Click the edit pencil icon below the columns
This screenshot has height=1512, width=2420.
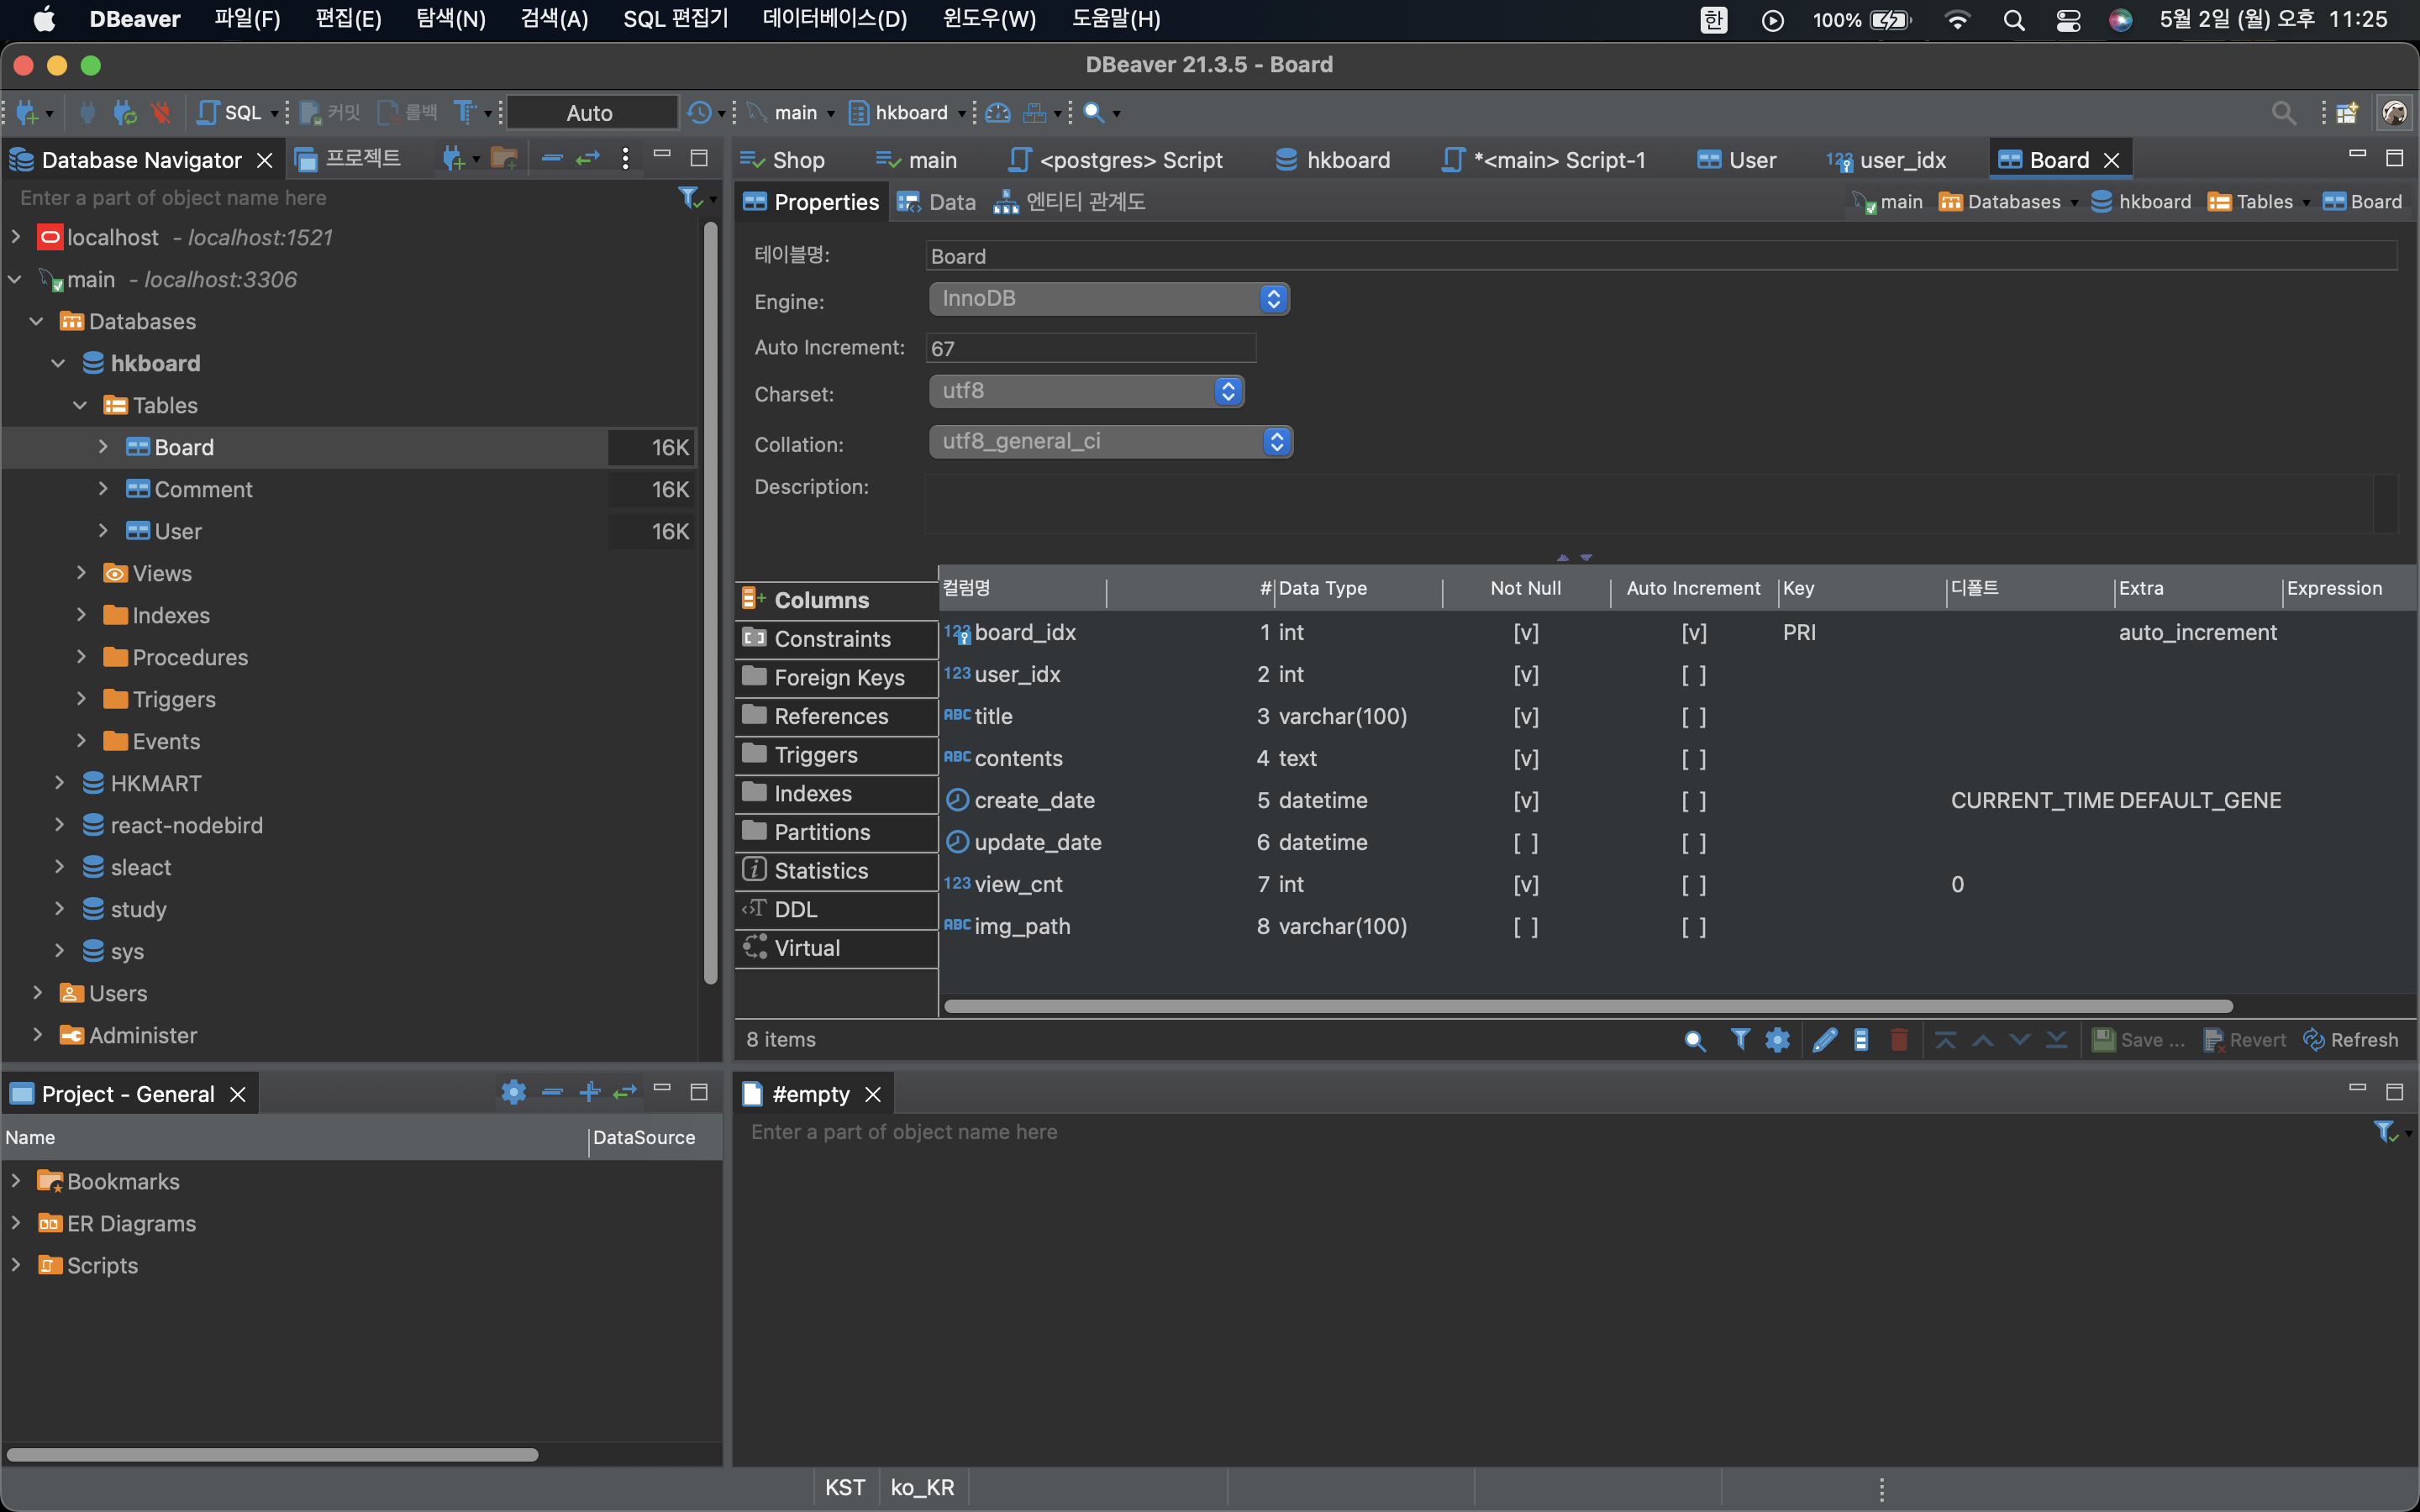1824,1040
